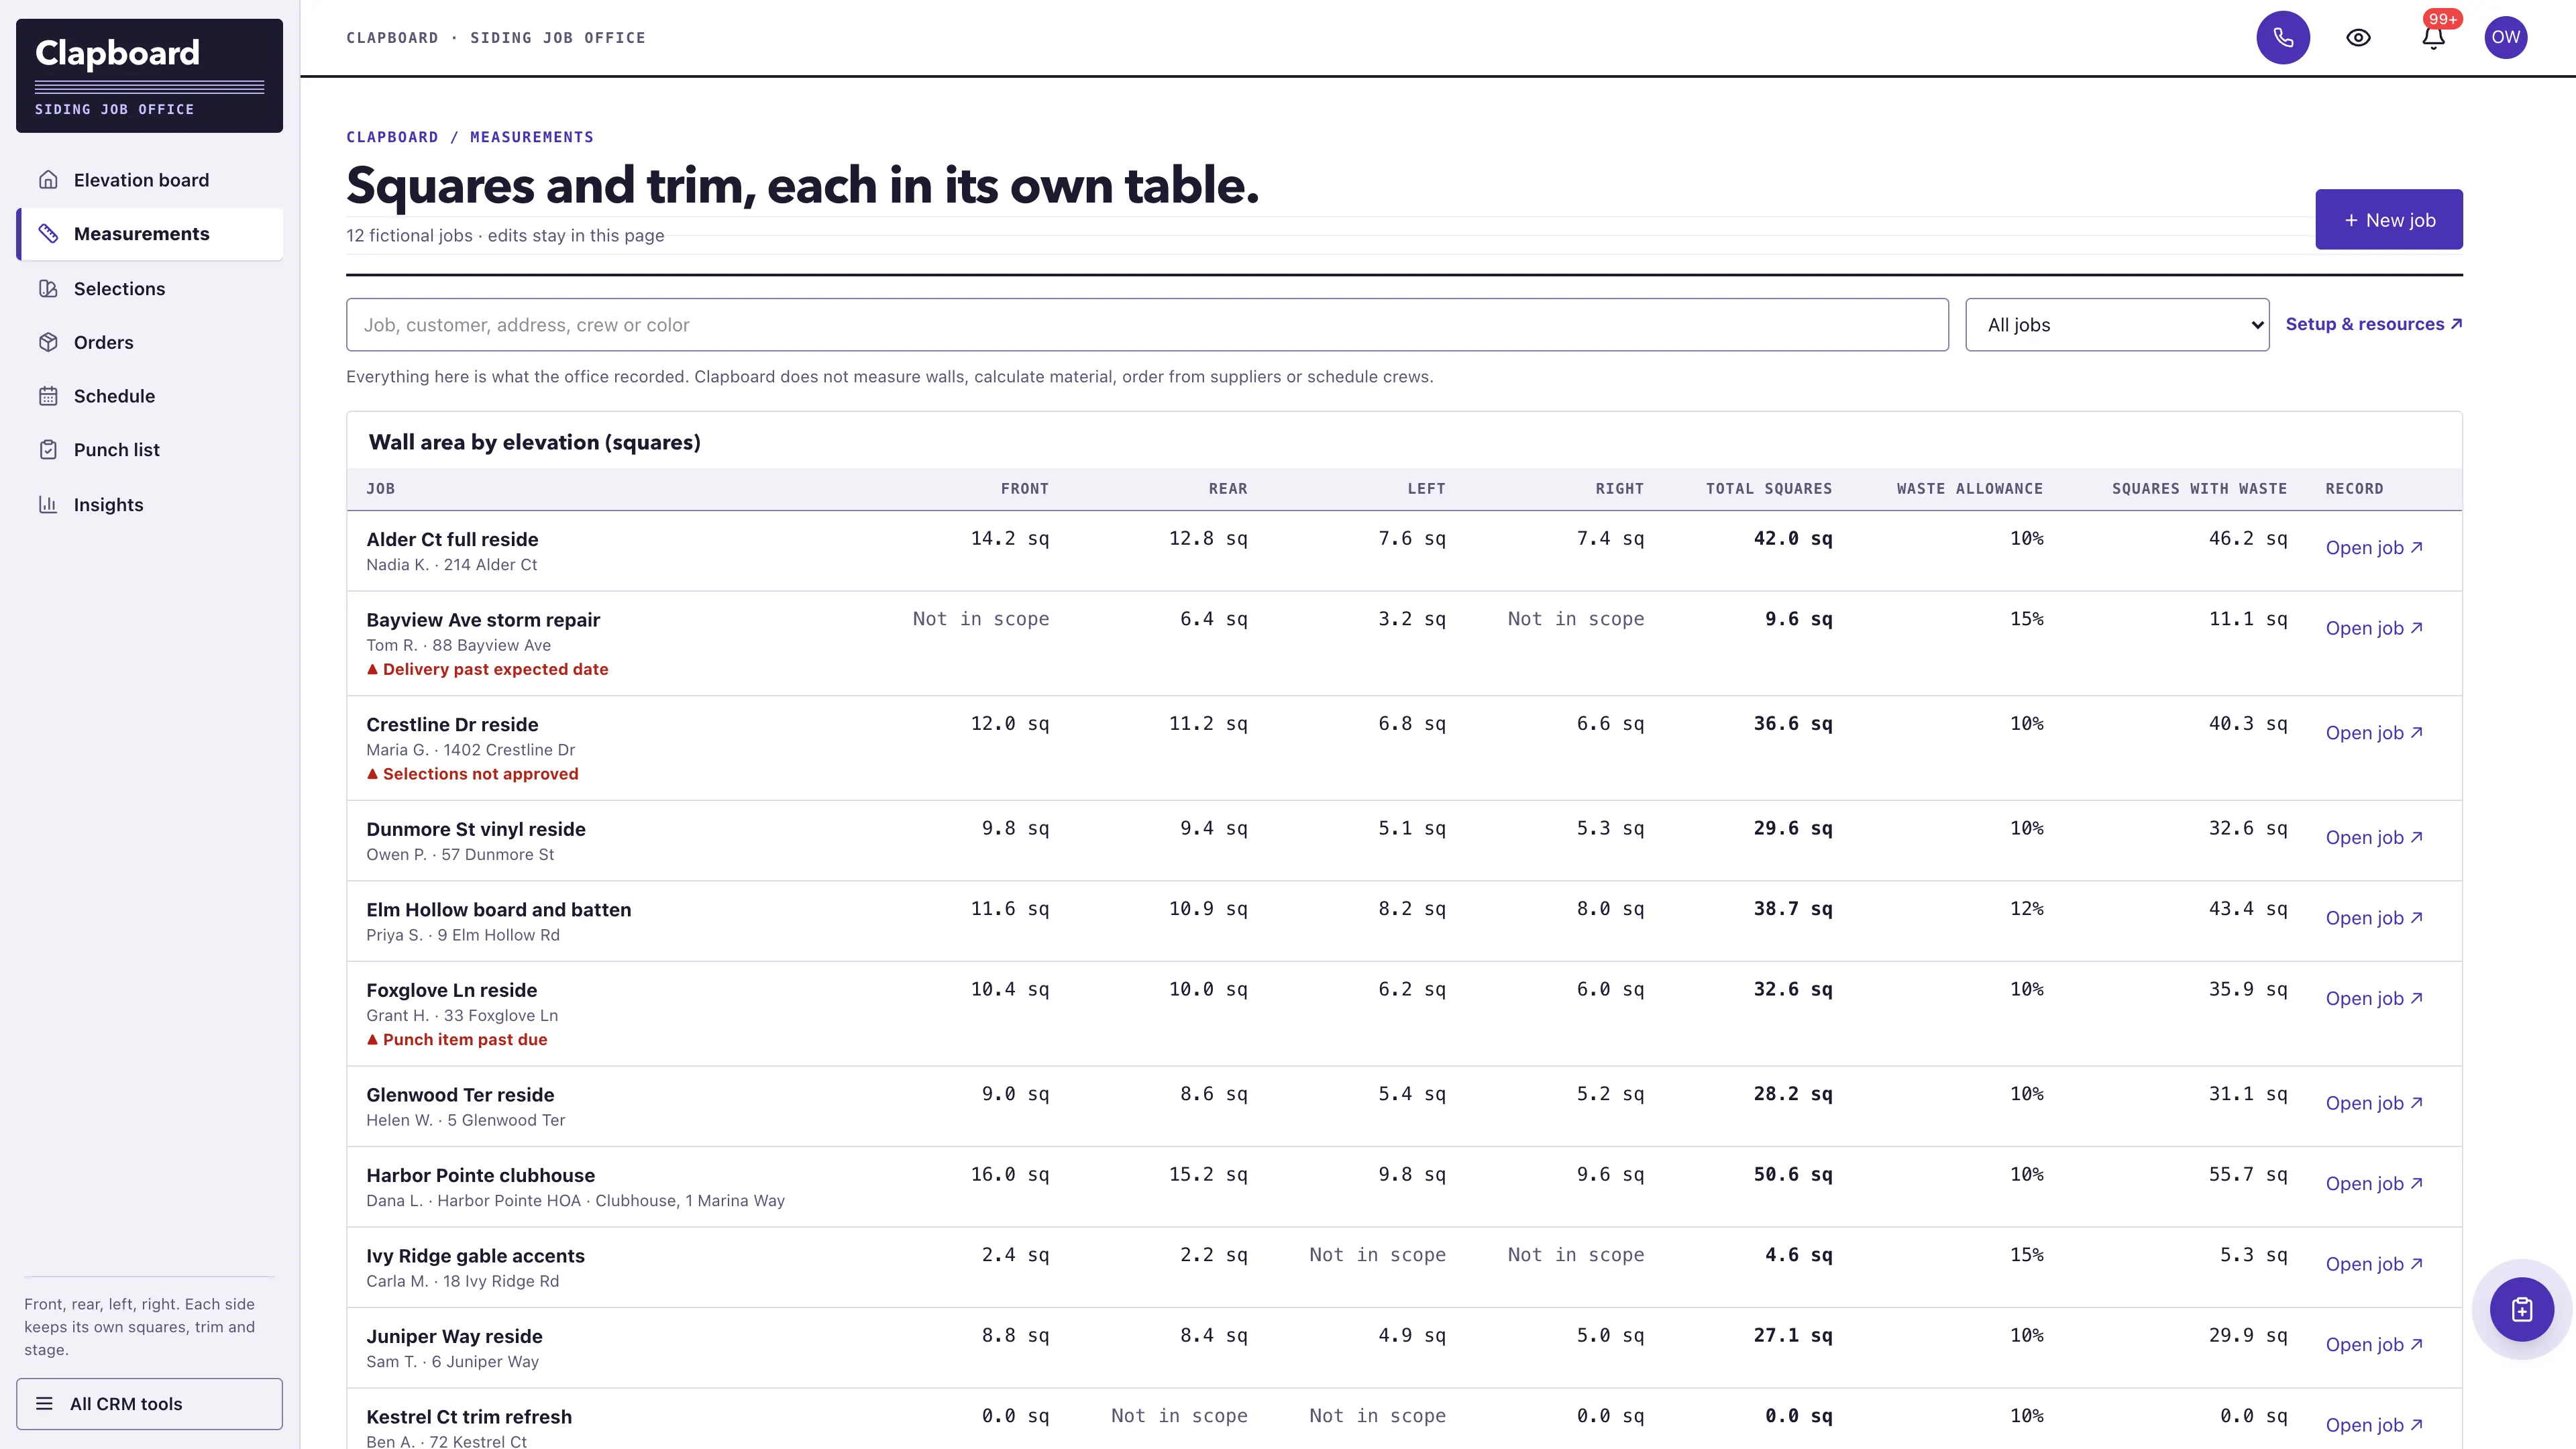Open job for Foxglove Ln reside

pos(2374,998)
